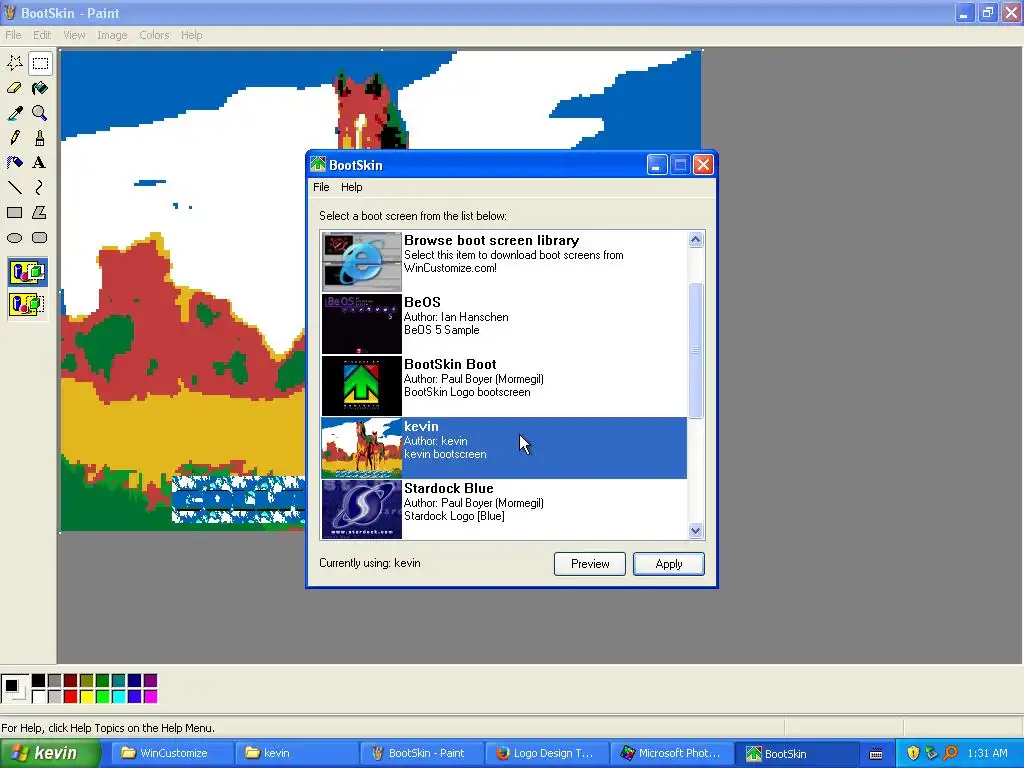Select the BeOS boot screen thumbnail

361,324
